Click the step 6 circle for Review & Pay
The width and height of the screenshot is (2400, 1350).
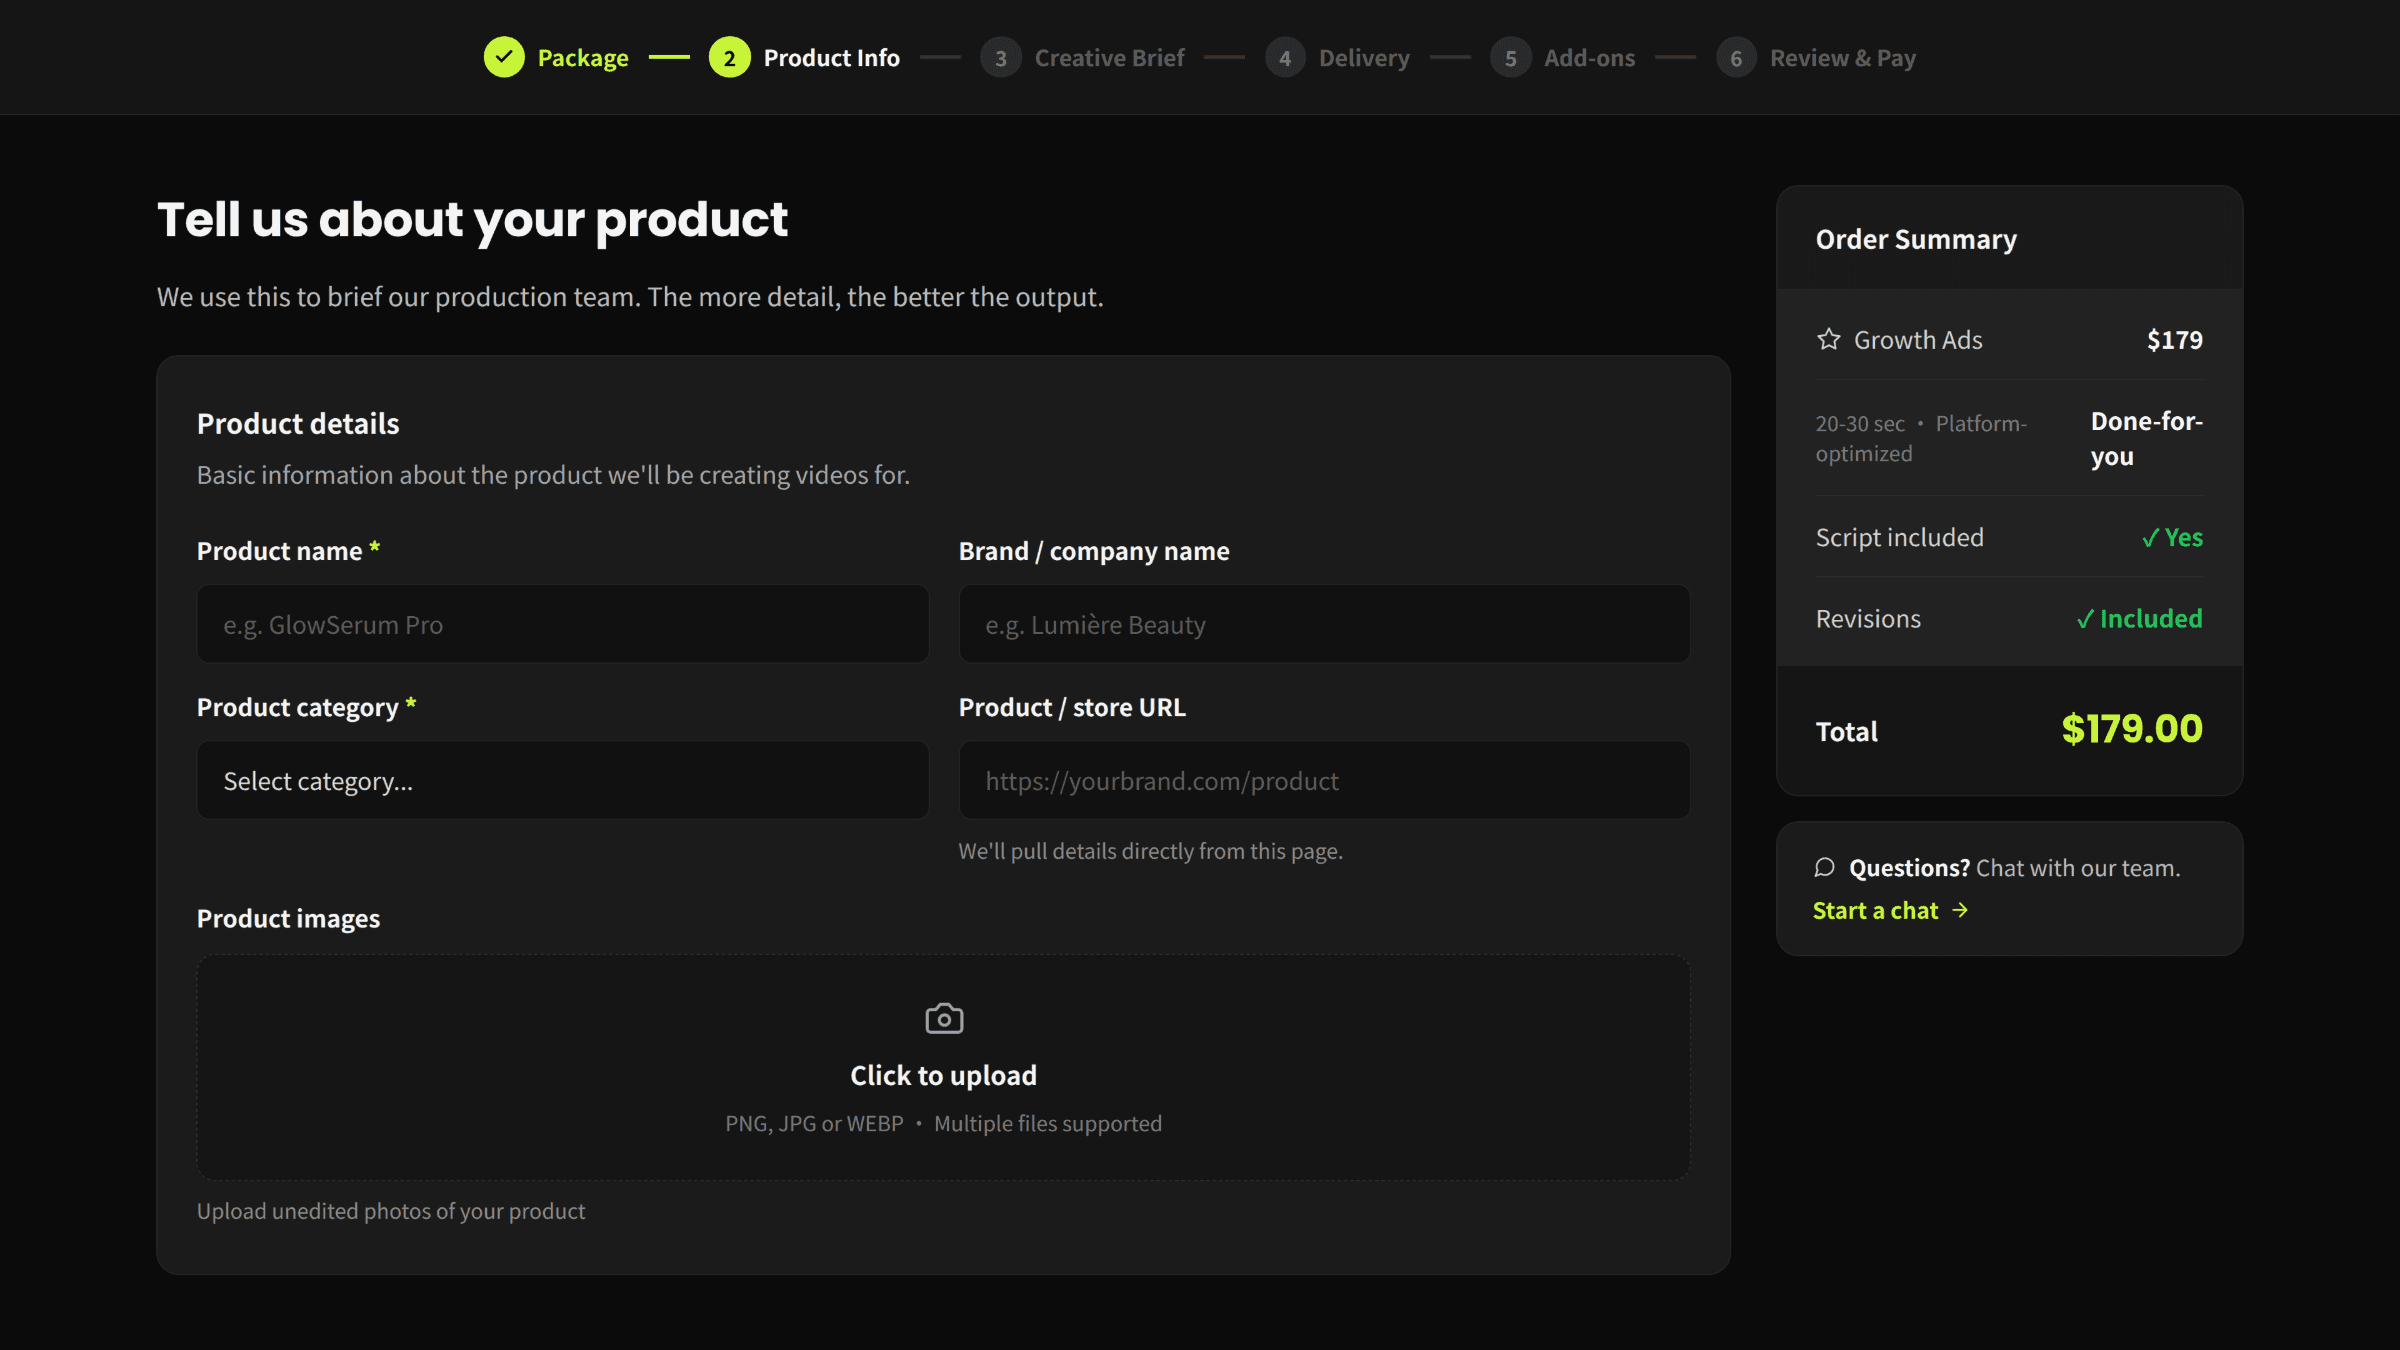(1736, 57)
